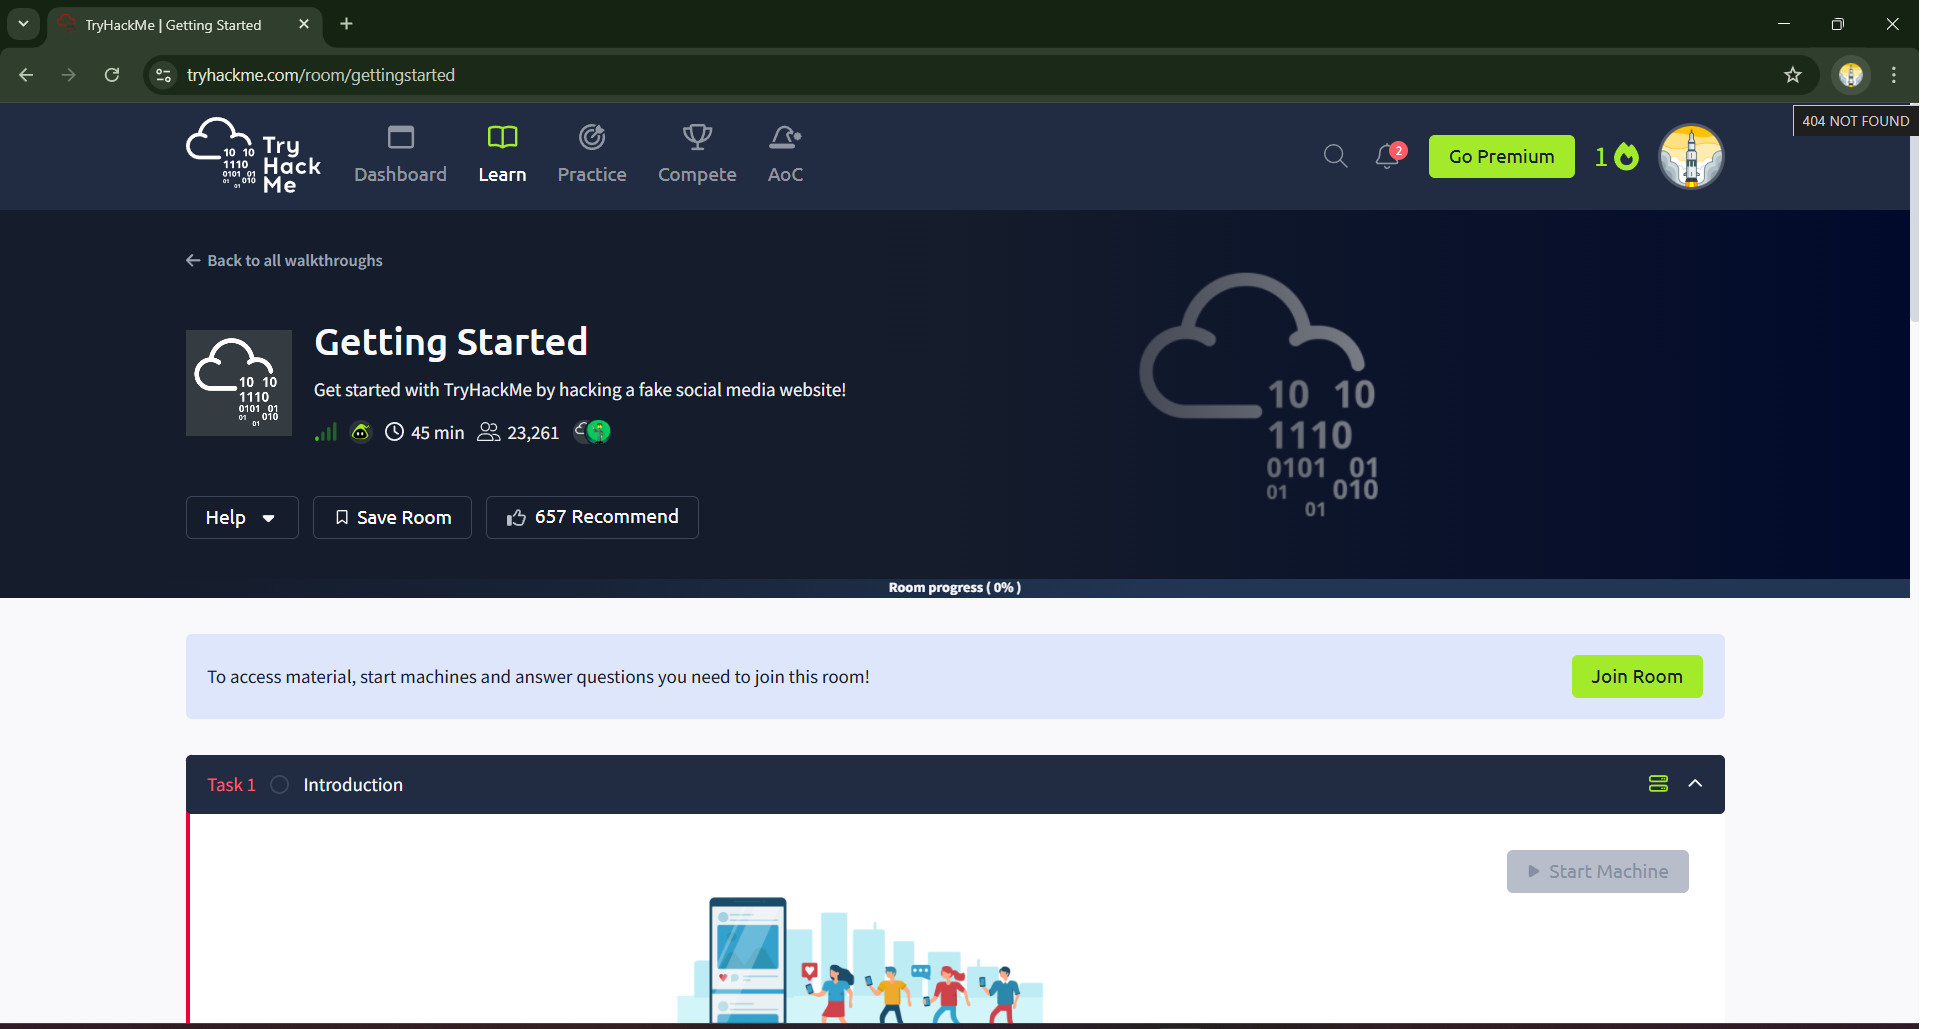Image resolution: width=1939 pixels, height=1029 pixels.
Task: Follow Back to all walkthroughs link
Action: [284, 261]
